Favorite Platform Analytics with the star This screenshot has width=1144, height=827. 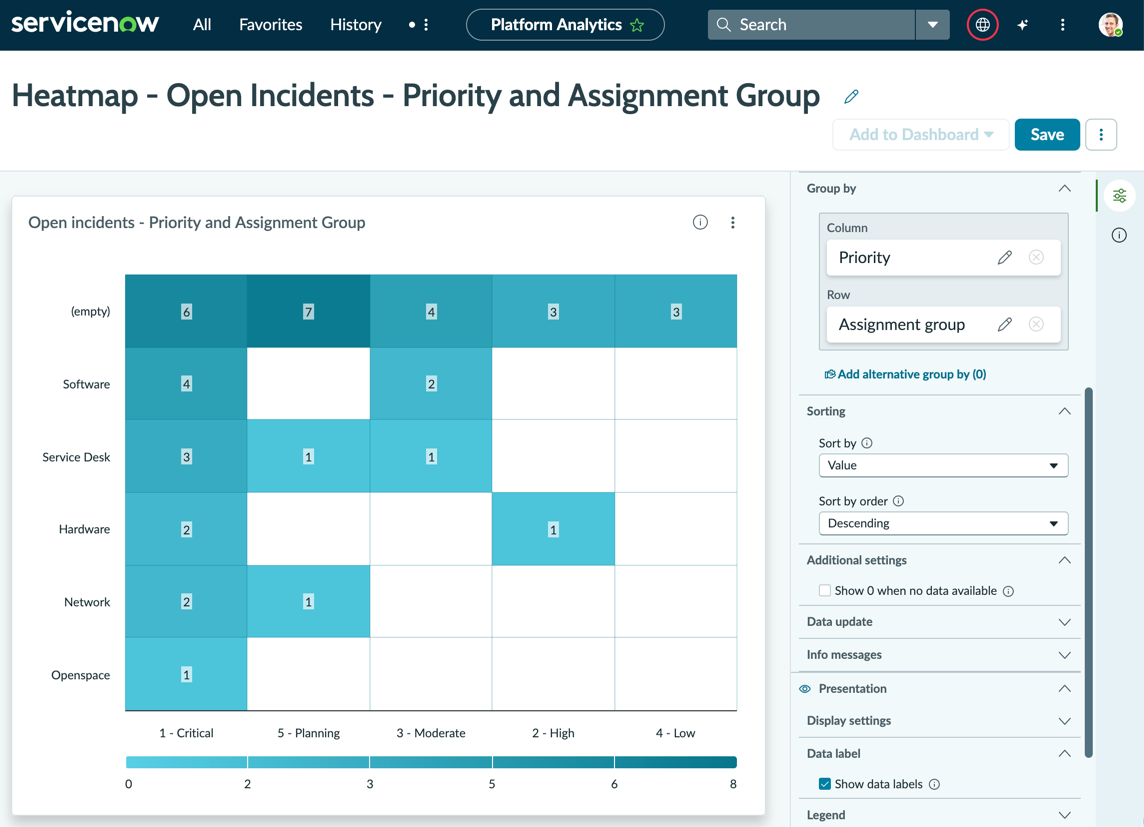tap(637, 26)
